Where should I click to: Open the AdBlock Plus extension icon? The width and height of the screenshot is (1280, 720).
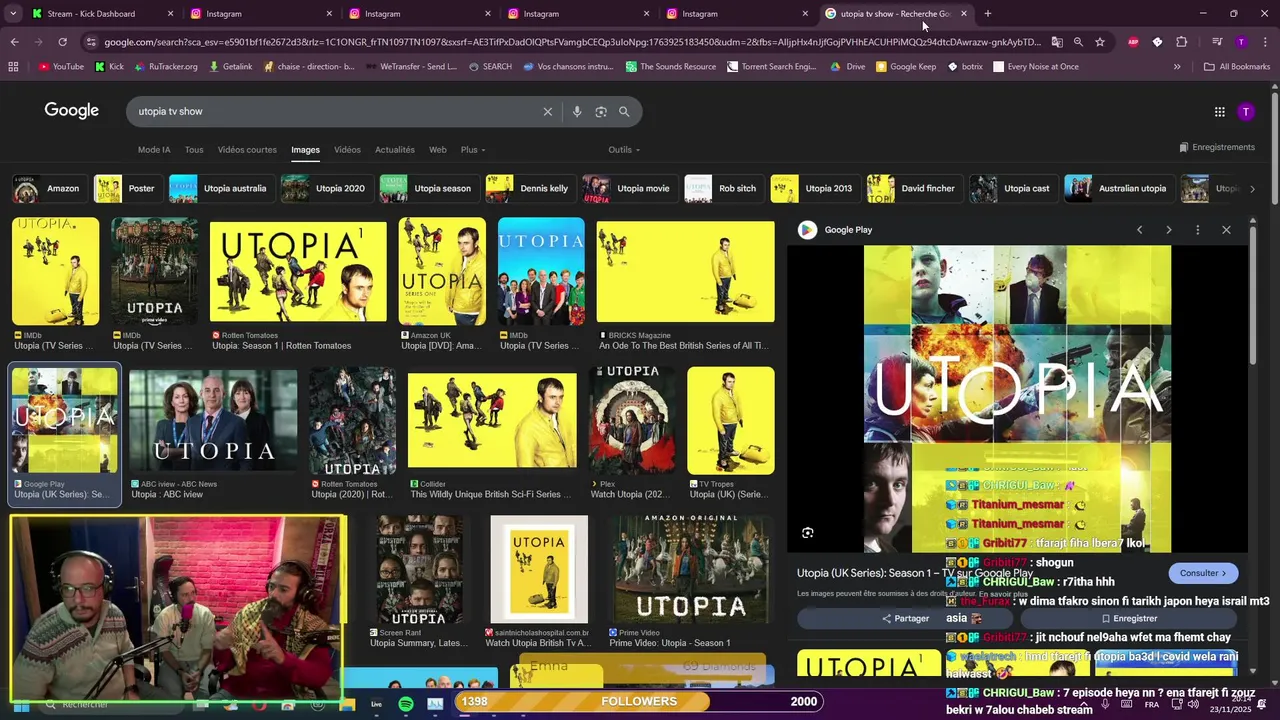(x=1133, y=42)
